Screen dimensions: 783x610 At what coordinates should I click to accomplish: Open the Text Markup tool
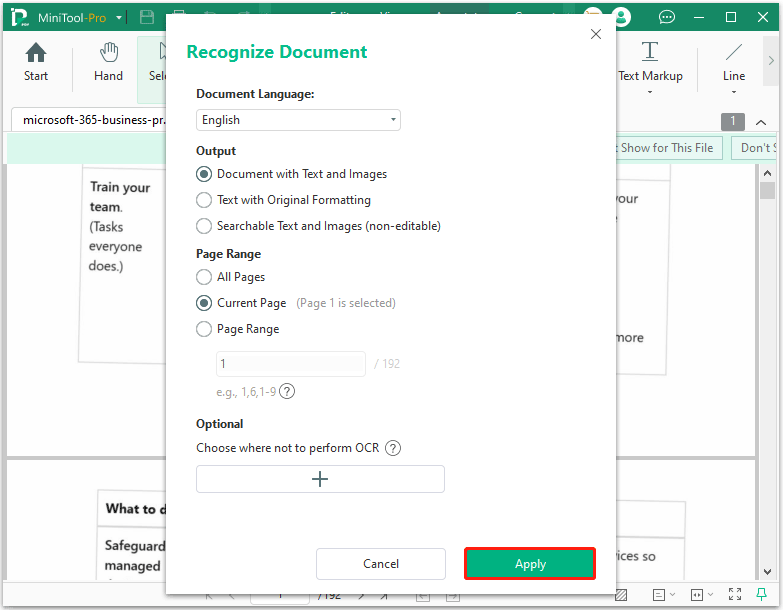point(650,61)
